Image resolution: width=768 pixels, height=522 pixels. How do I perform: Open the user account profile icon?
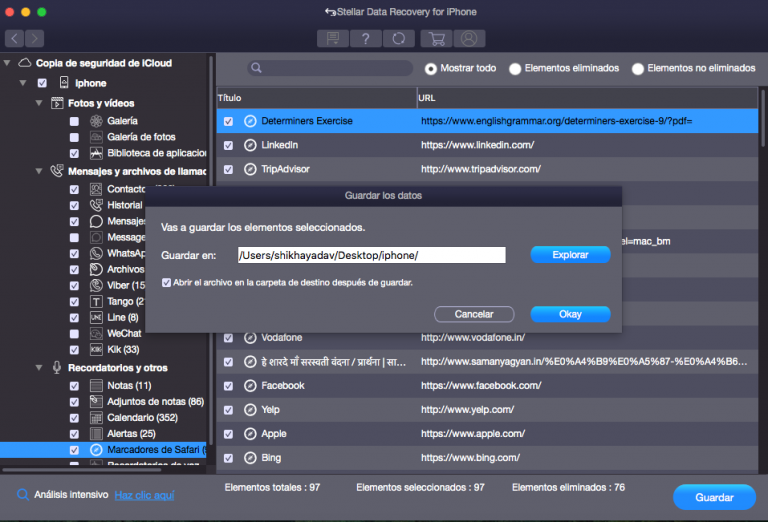469,38
